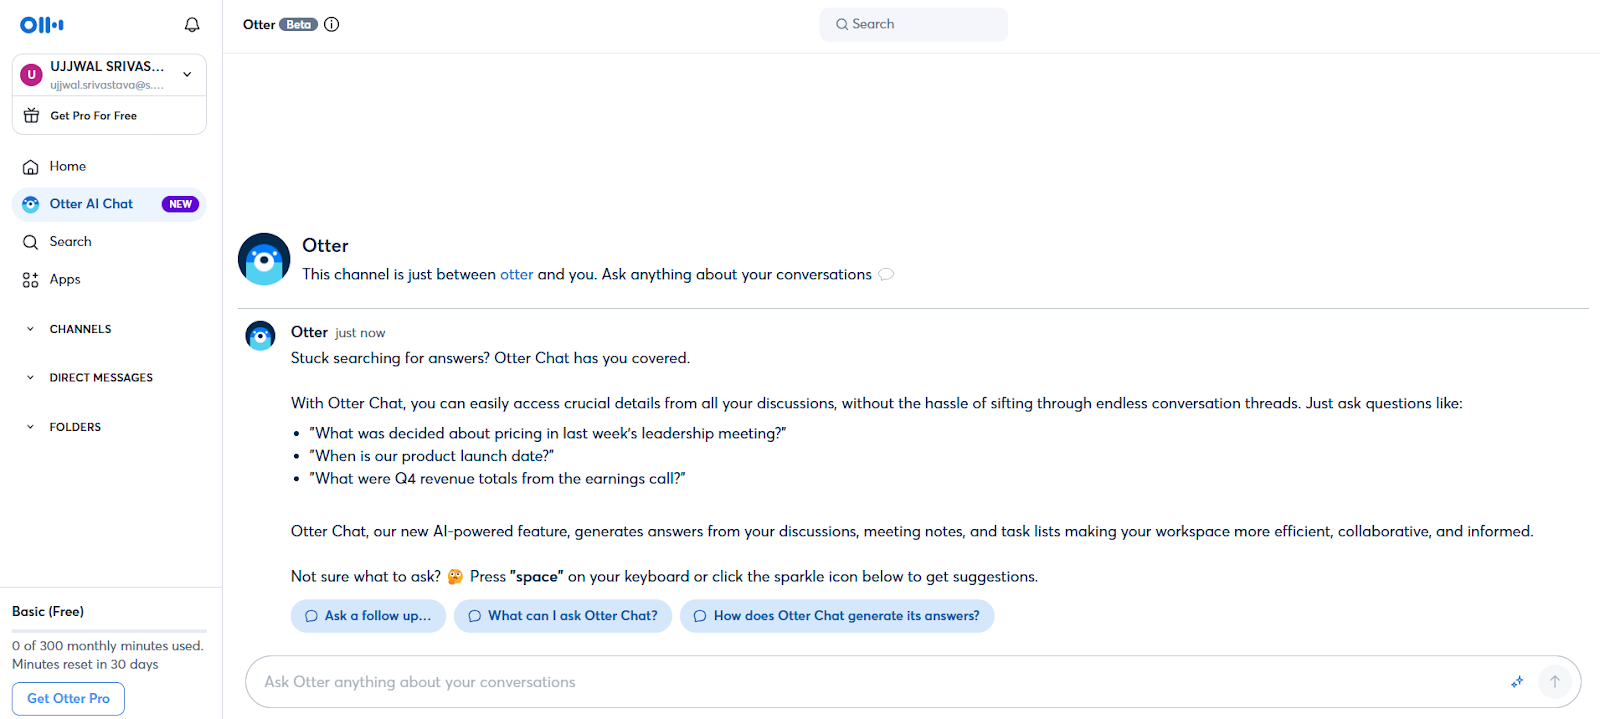Expand the DIRECT MESSAGES section chevron
1600x719 pixels.
click(30, 378)
